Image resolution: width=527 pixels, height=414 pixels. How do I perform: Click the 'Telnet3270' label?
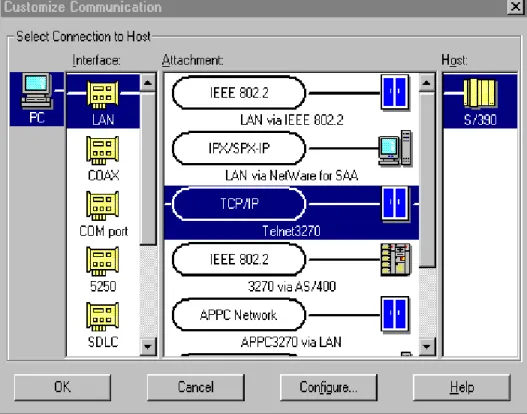point(291,231)
